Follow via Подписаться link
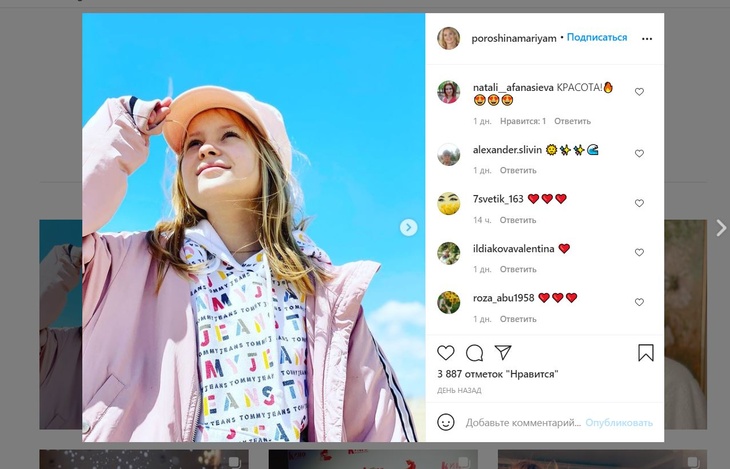This screenshot has width=730, height=469. pos(597,37)
